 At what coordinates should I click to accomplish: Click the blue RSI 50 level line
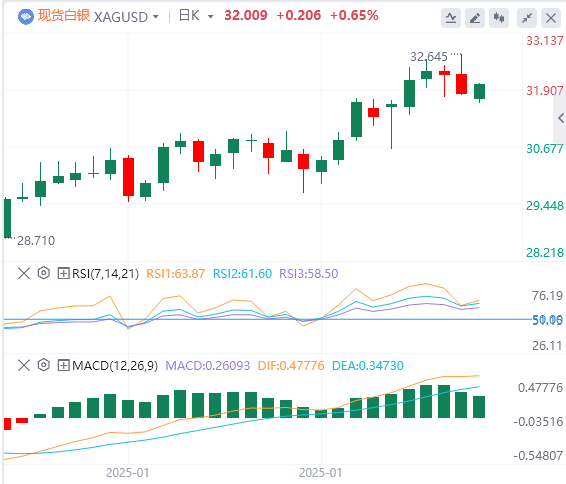point(267,319)
